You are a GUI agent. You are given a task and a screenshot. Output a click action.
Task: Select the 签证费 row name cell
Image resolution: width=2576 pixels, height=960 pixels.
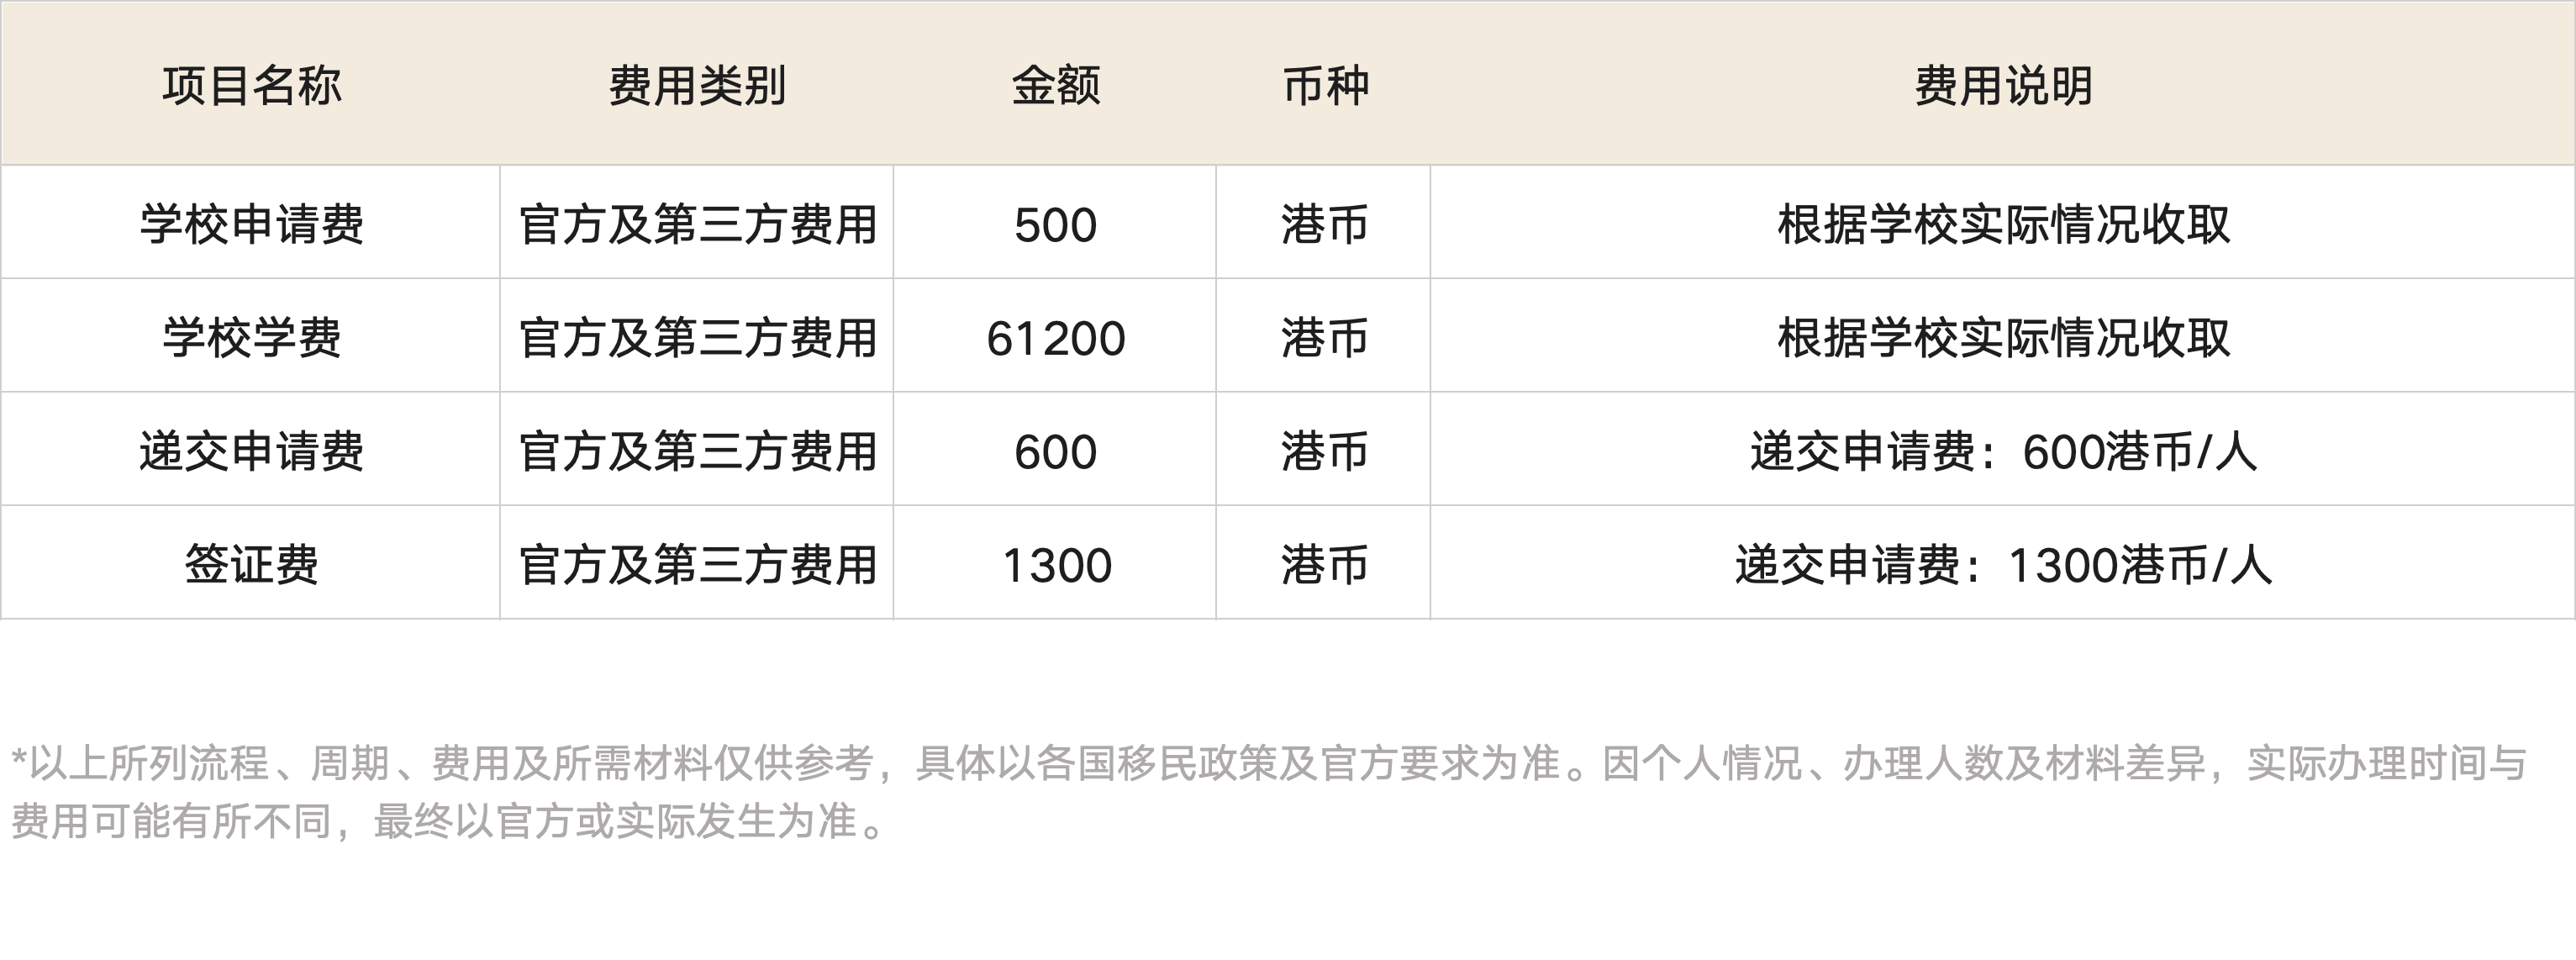[251, 564]
